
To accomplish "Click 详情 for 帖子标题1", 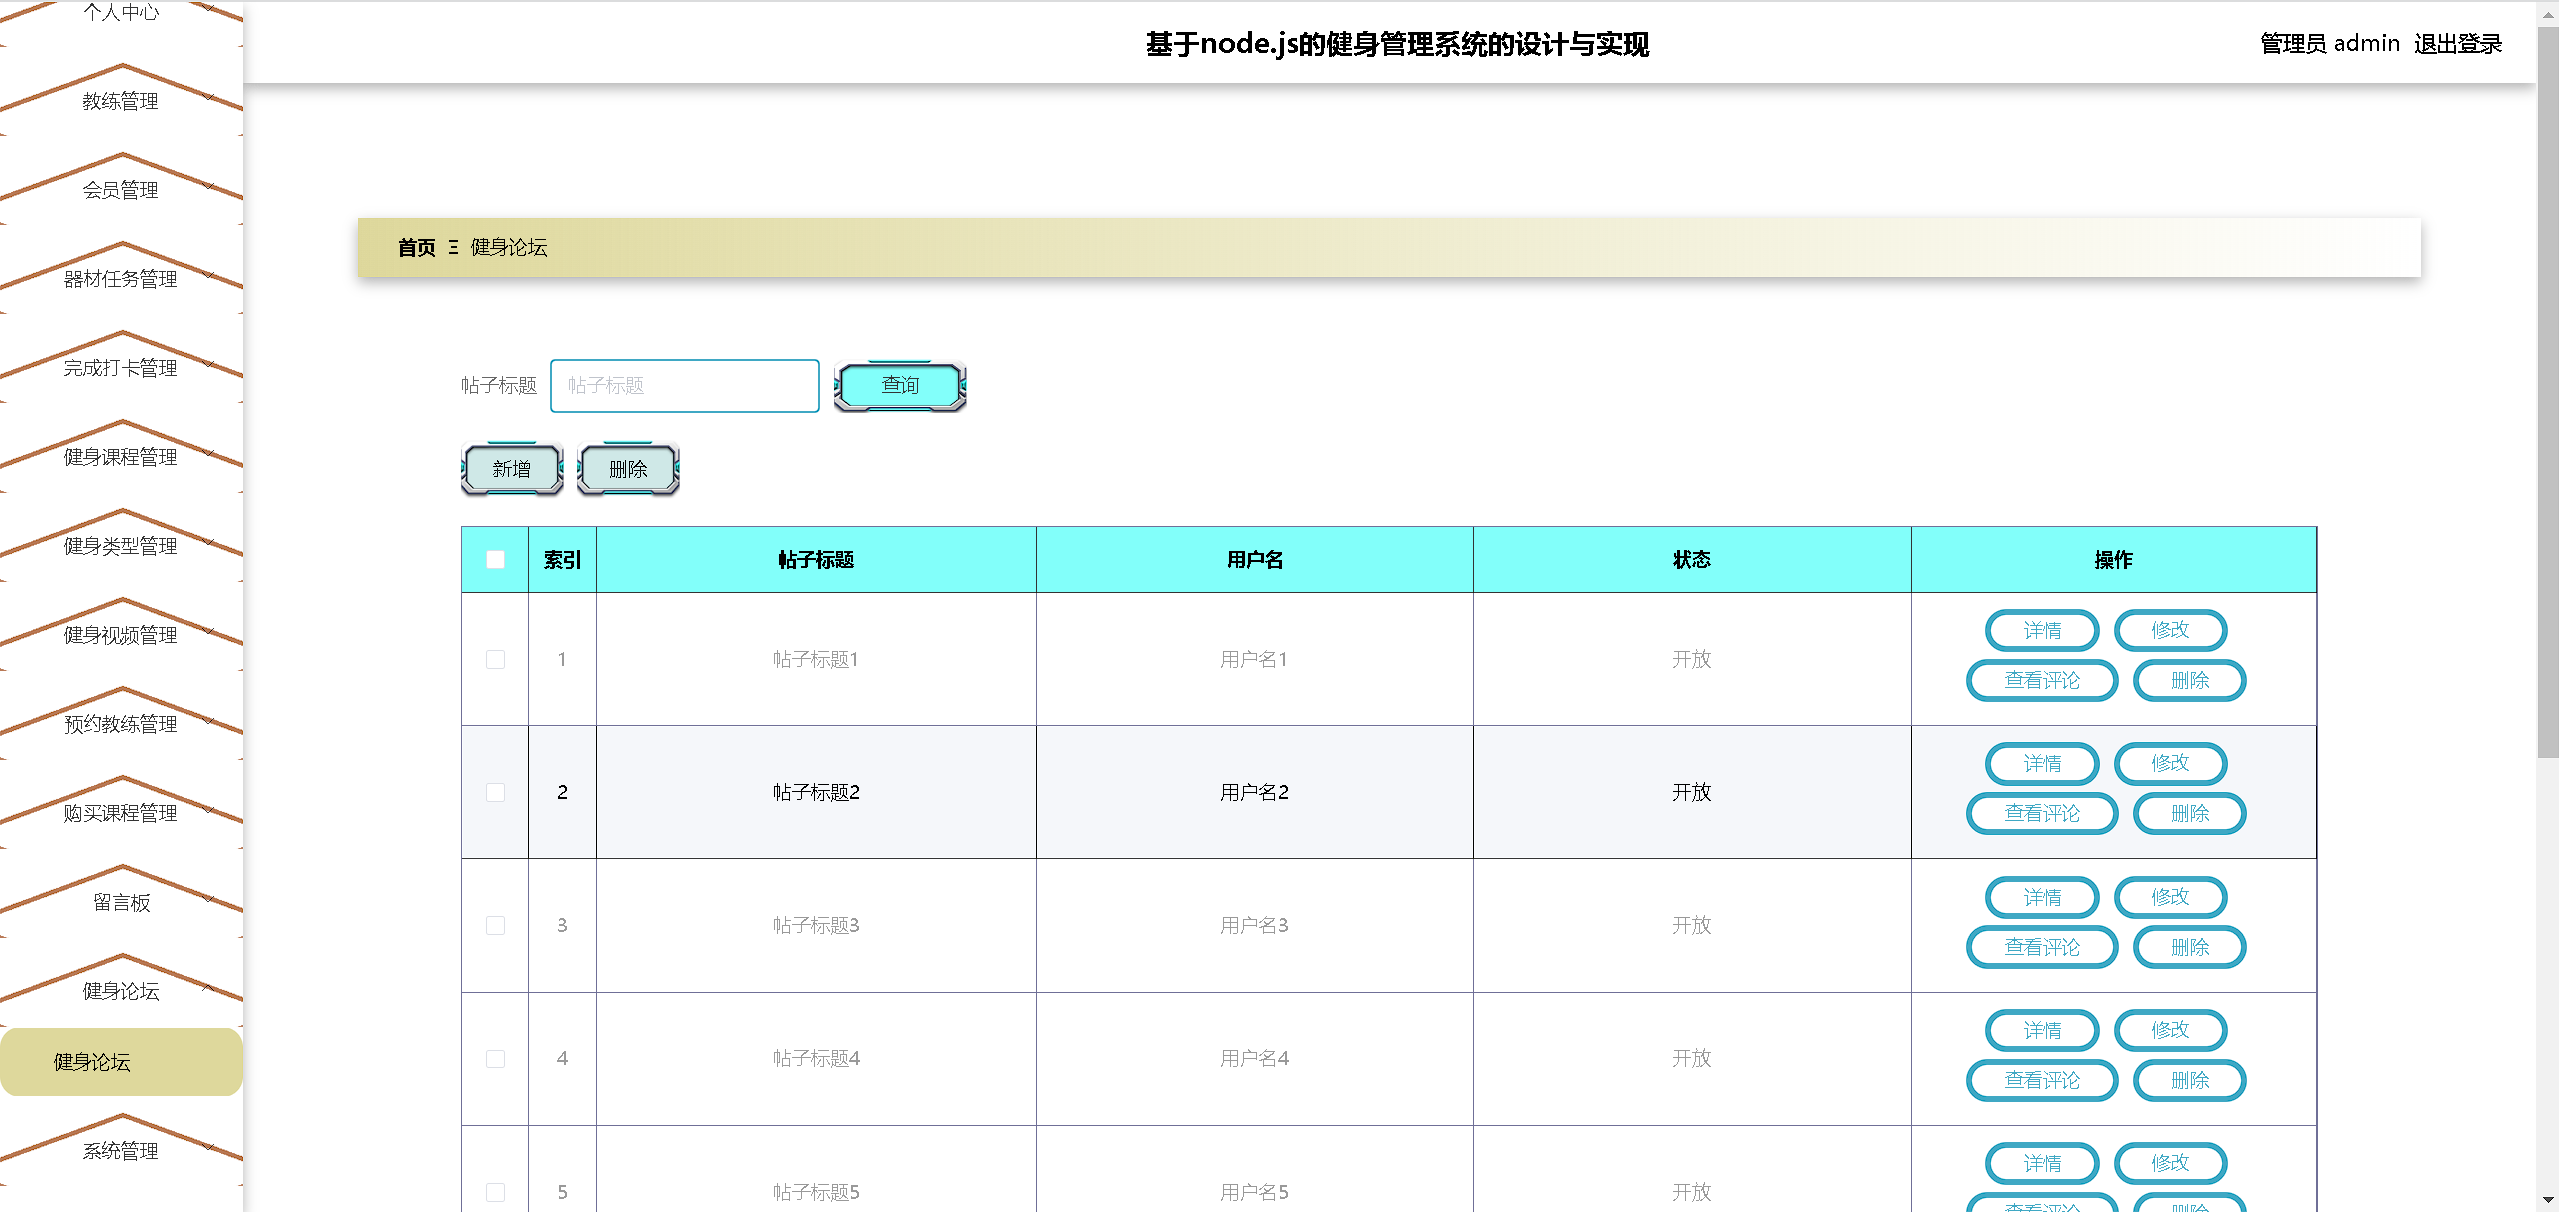I will [x=2041, y=631].
